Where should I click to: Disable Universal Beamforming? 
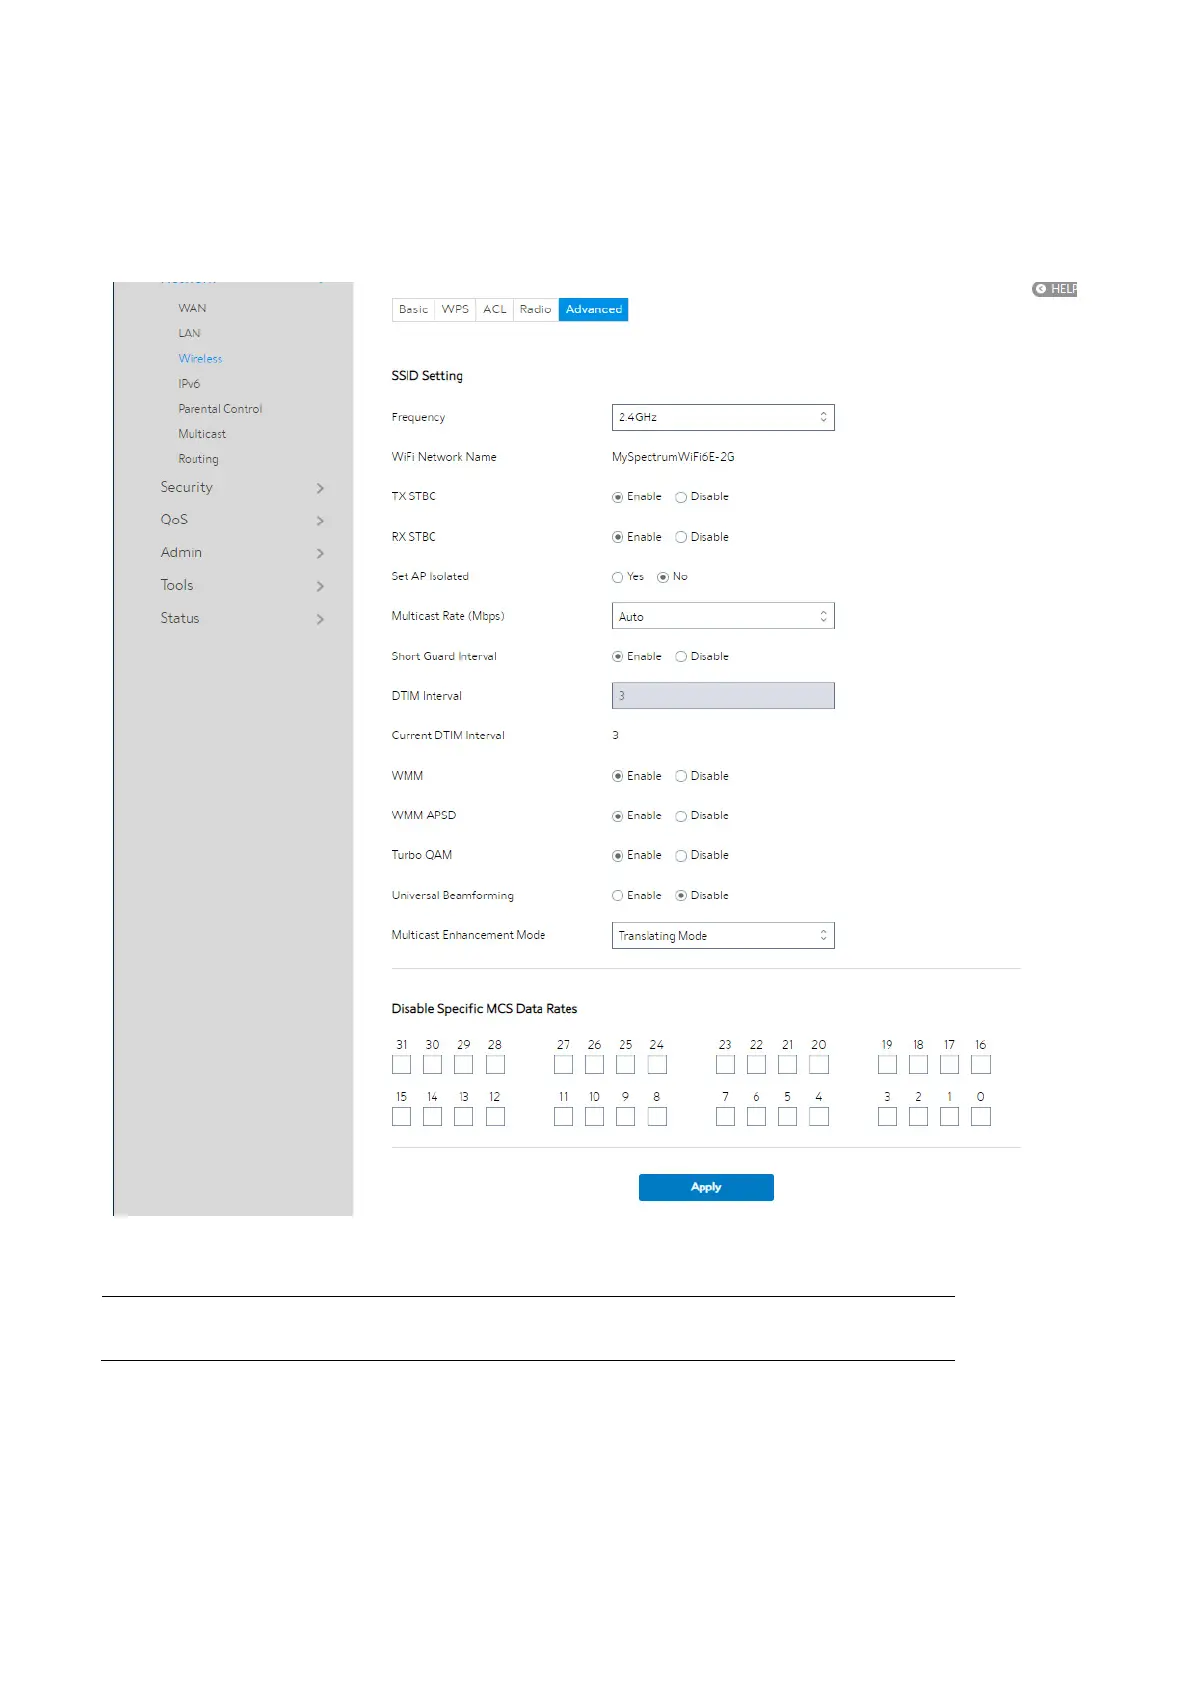(x=681, y=896)
